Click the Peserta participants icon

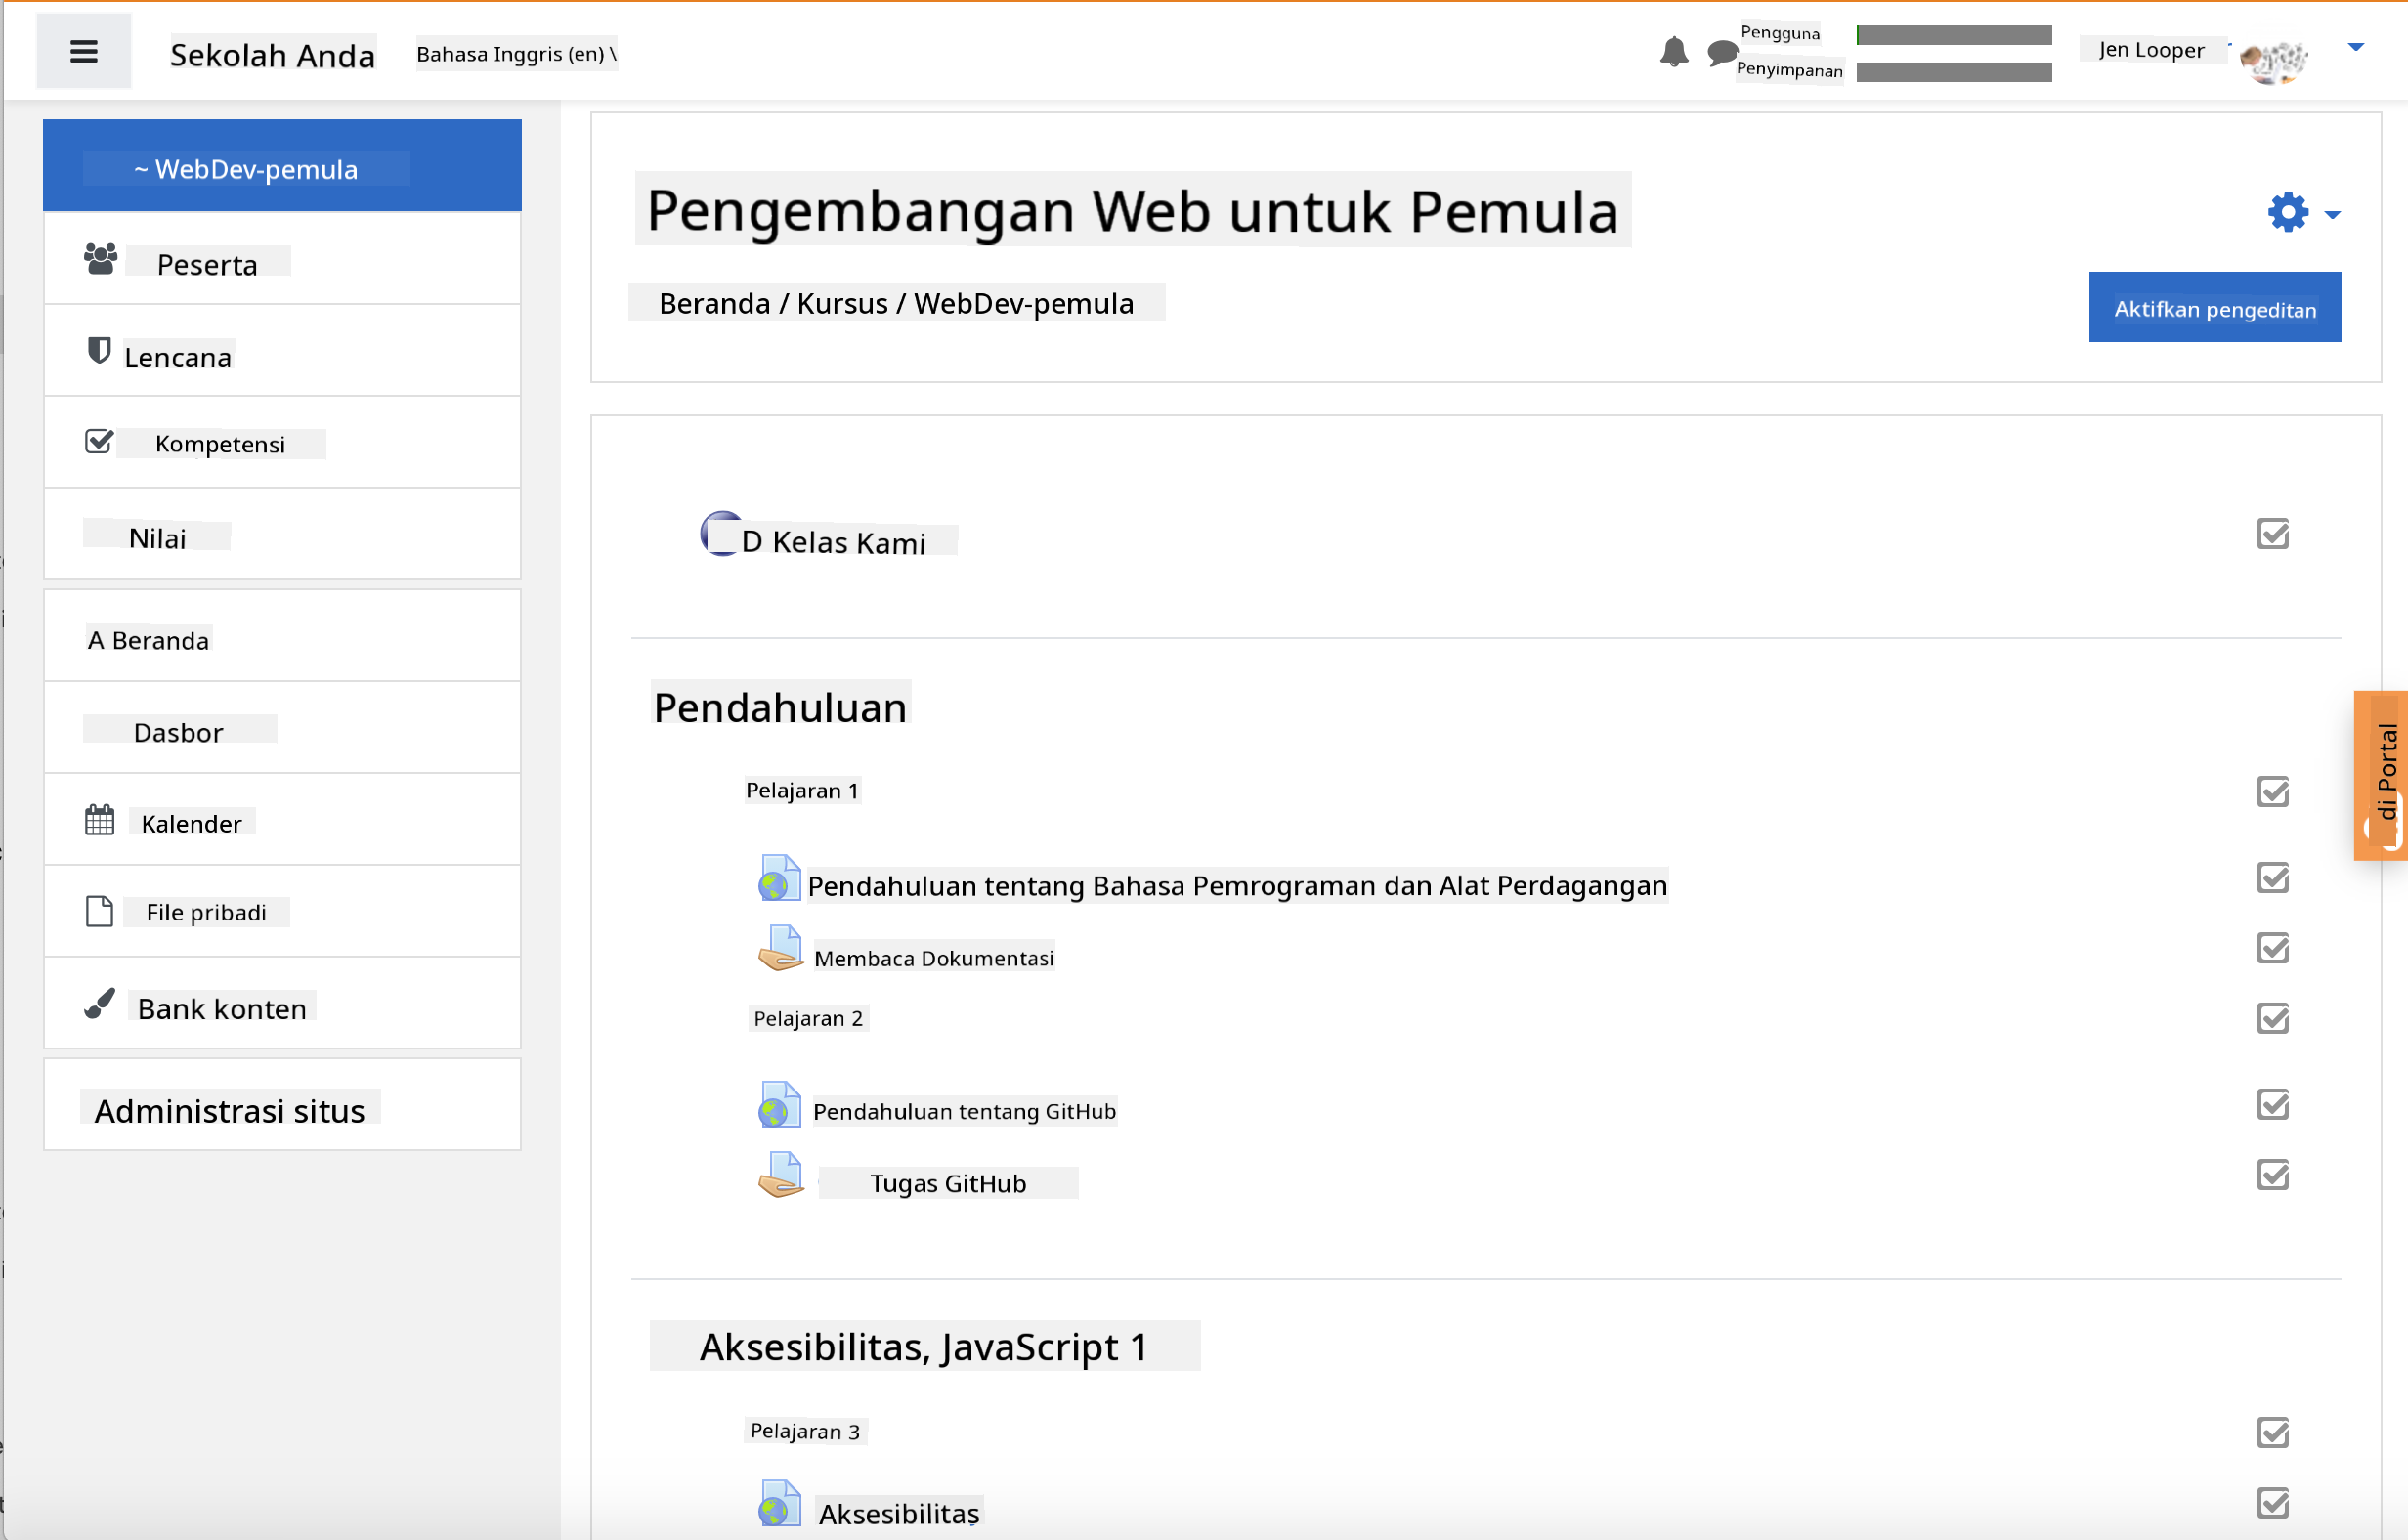(100, 260)
